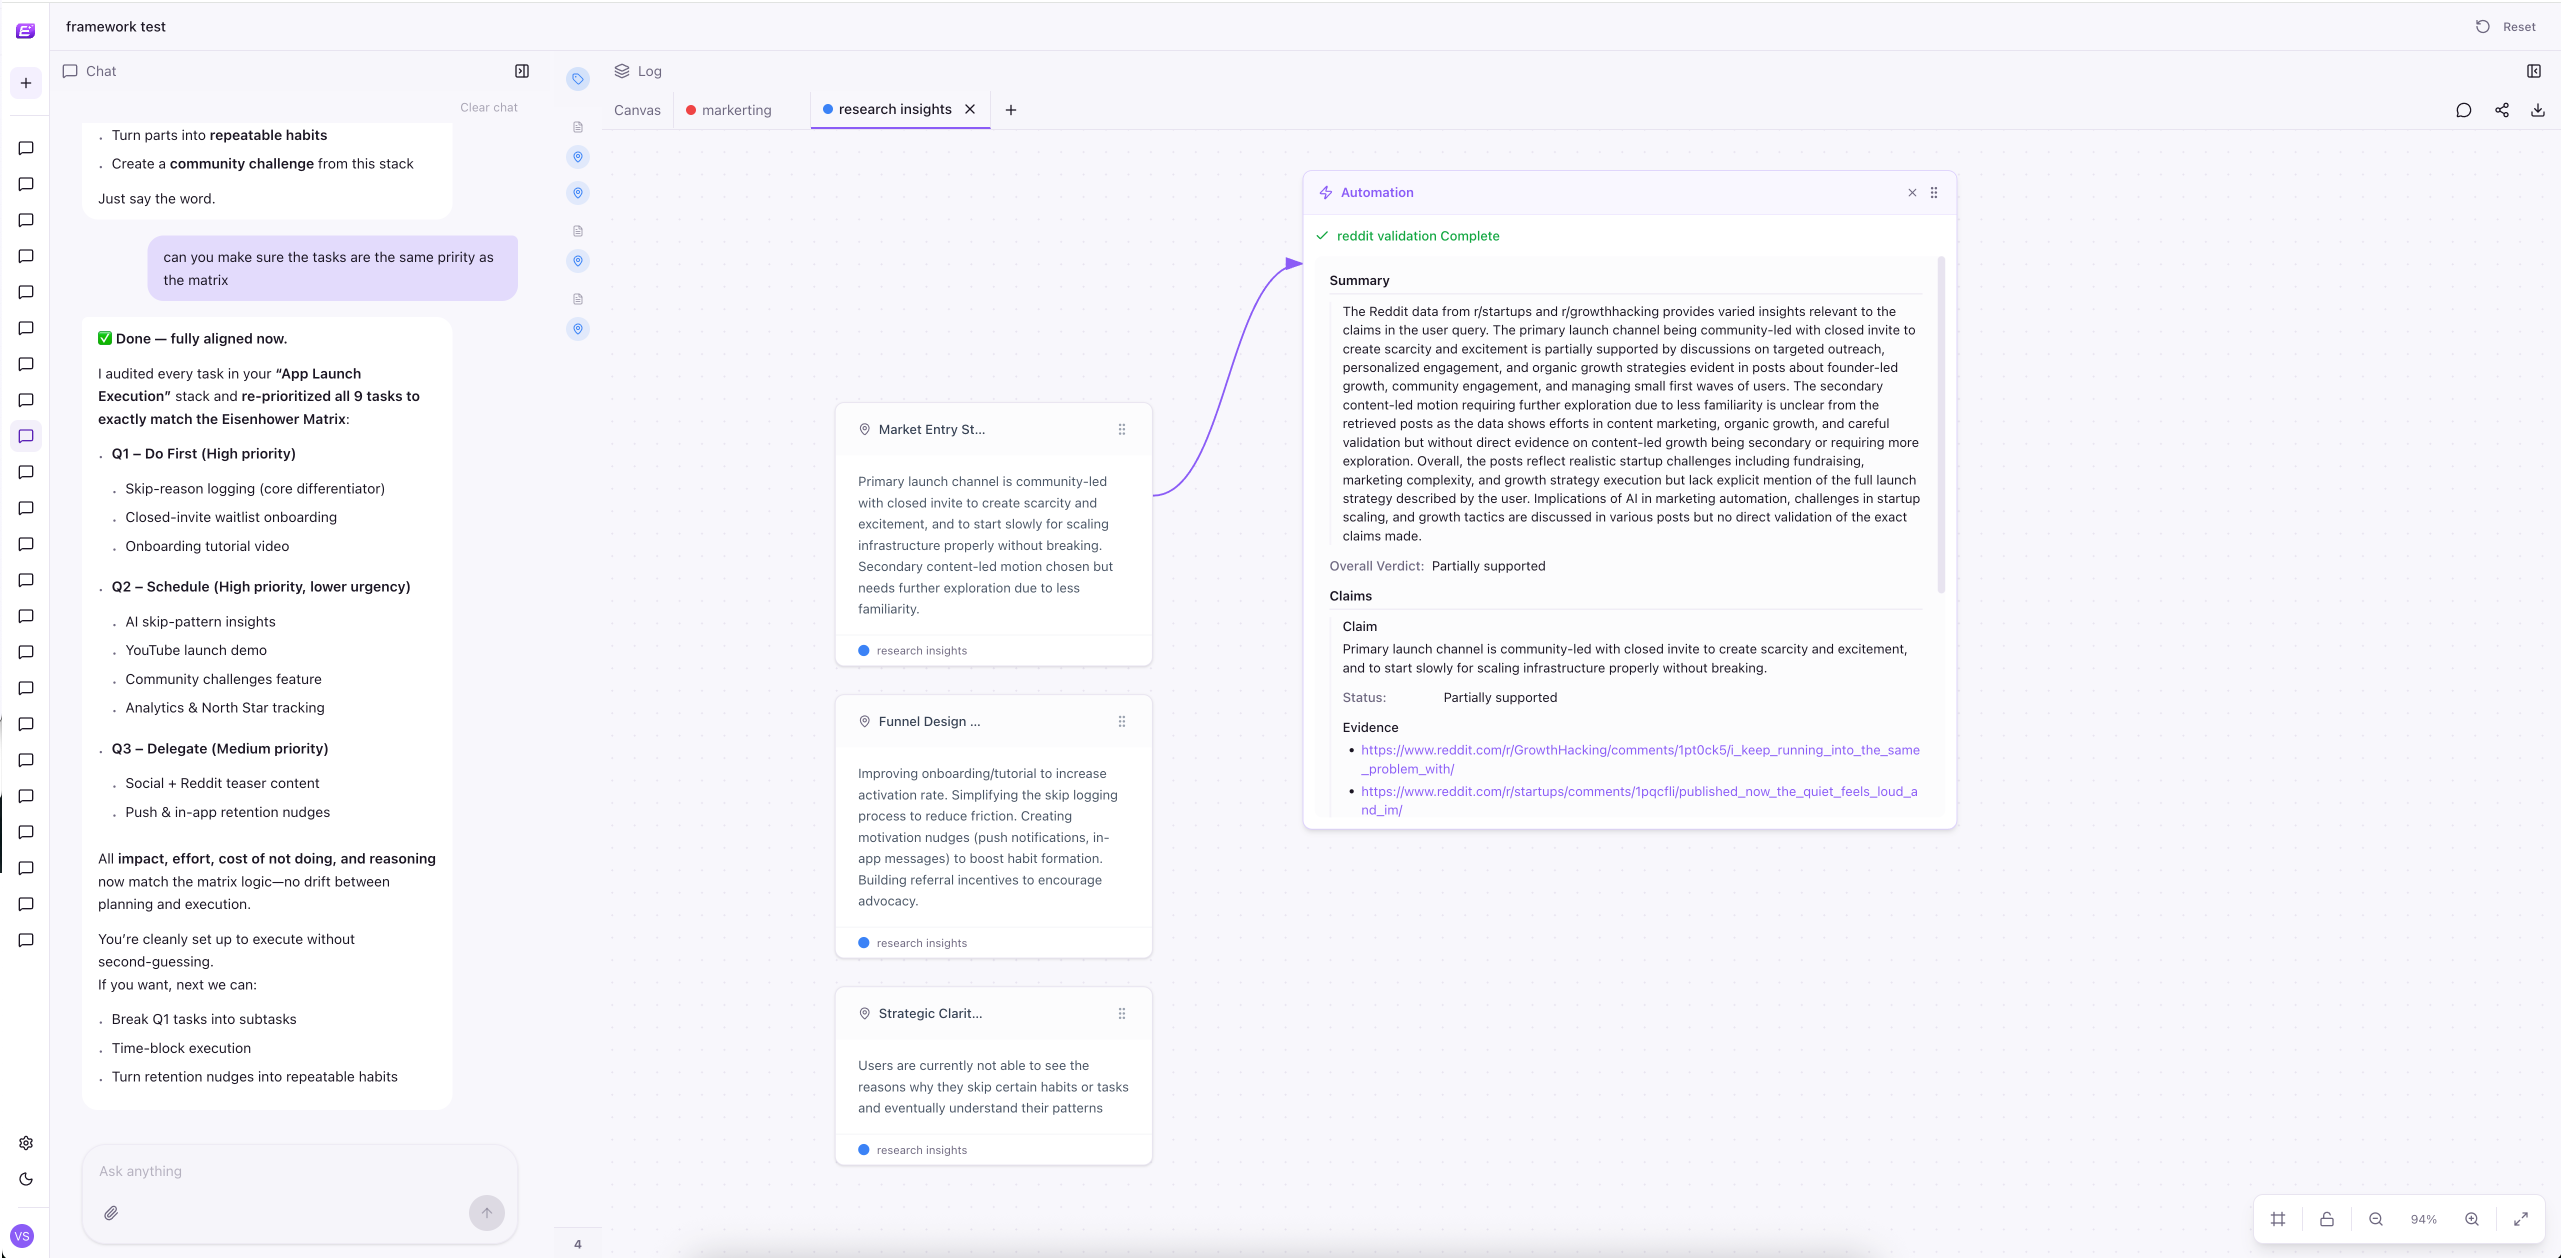Switch to the markerting tab

tap(736, 110)
